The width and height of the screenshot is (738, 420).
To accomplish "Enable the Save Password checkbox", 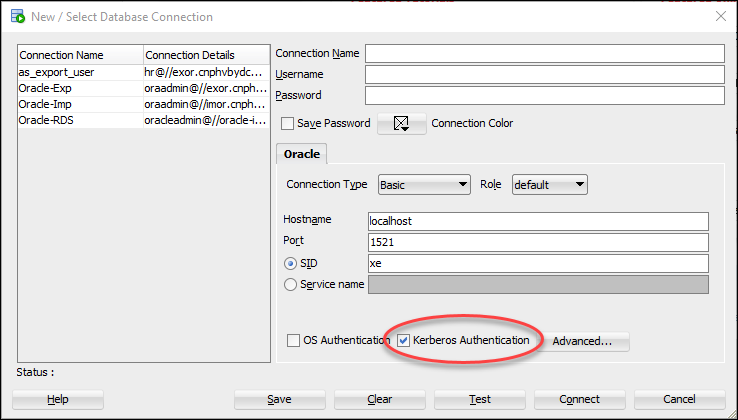I will click(x=288, y=124).
